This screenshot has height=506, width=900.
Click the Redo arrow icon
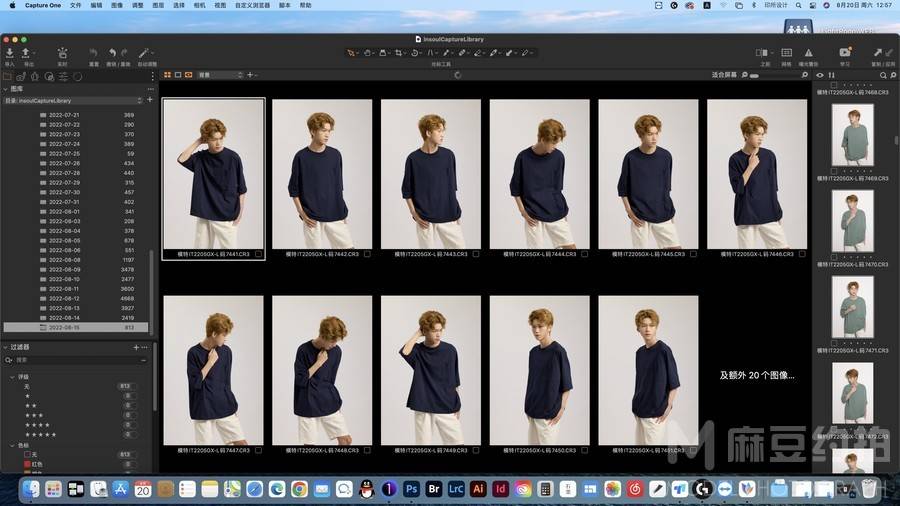124,53
